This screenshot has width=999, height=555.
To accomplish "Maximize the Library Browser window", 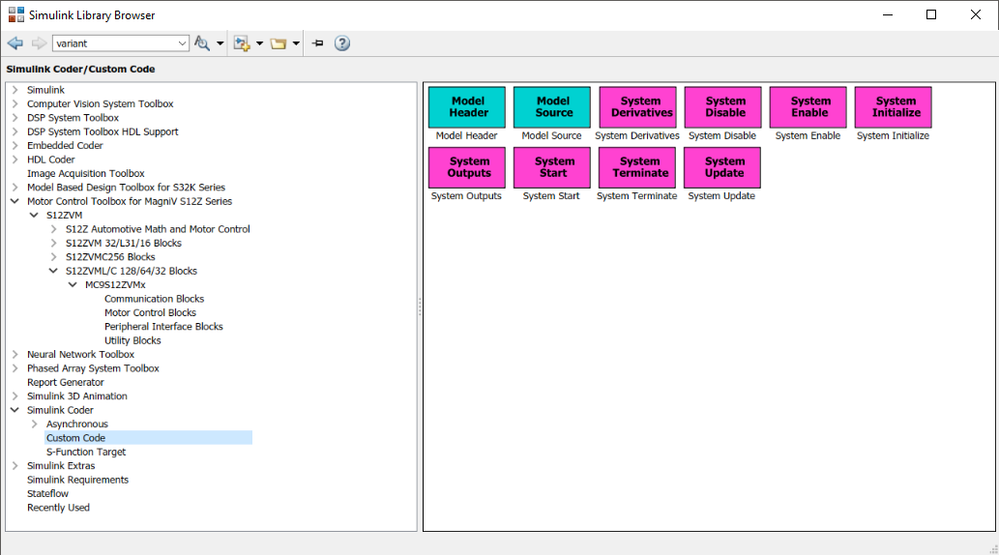I will (931, 15).
